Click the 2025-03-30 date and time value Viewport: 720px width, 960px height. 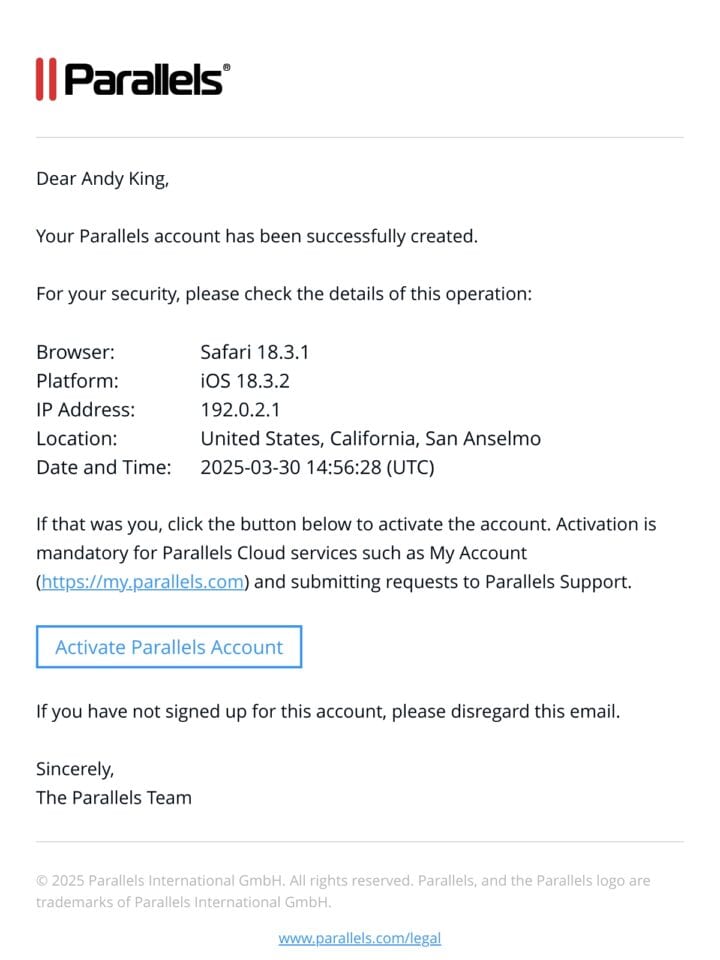click(x=317, y=467)
